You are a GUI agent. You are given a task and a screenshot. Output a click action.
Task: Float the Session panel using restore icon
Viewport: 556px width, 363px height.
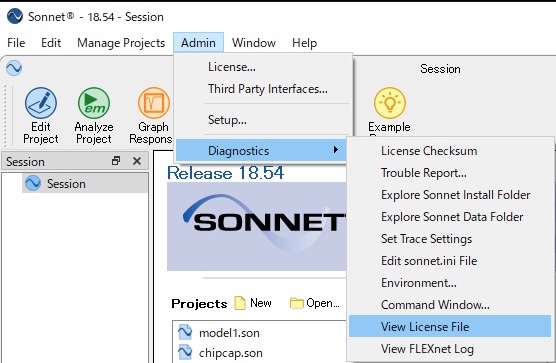pos(116,161)
